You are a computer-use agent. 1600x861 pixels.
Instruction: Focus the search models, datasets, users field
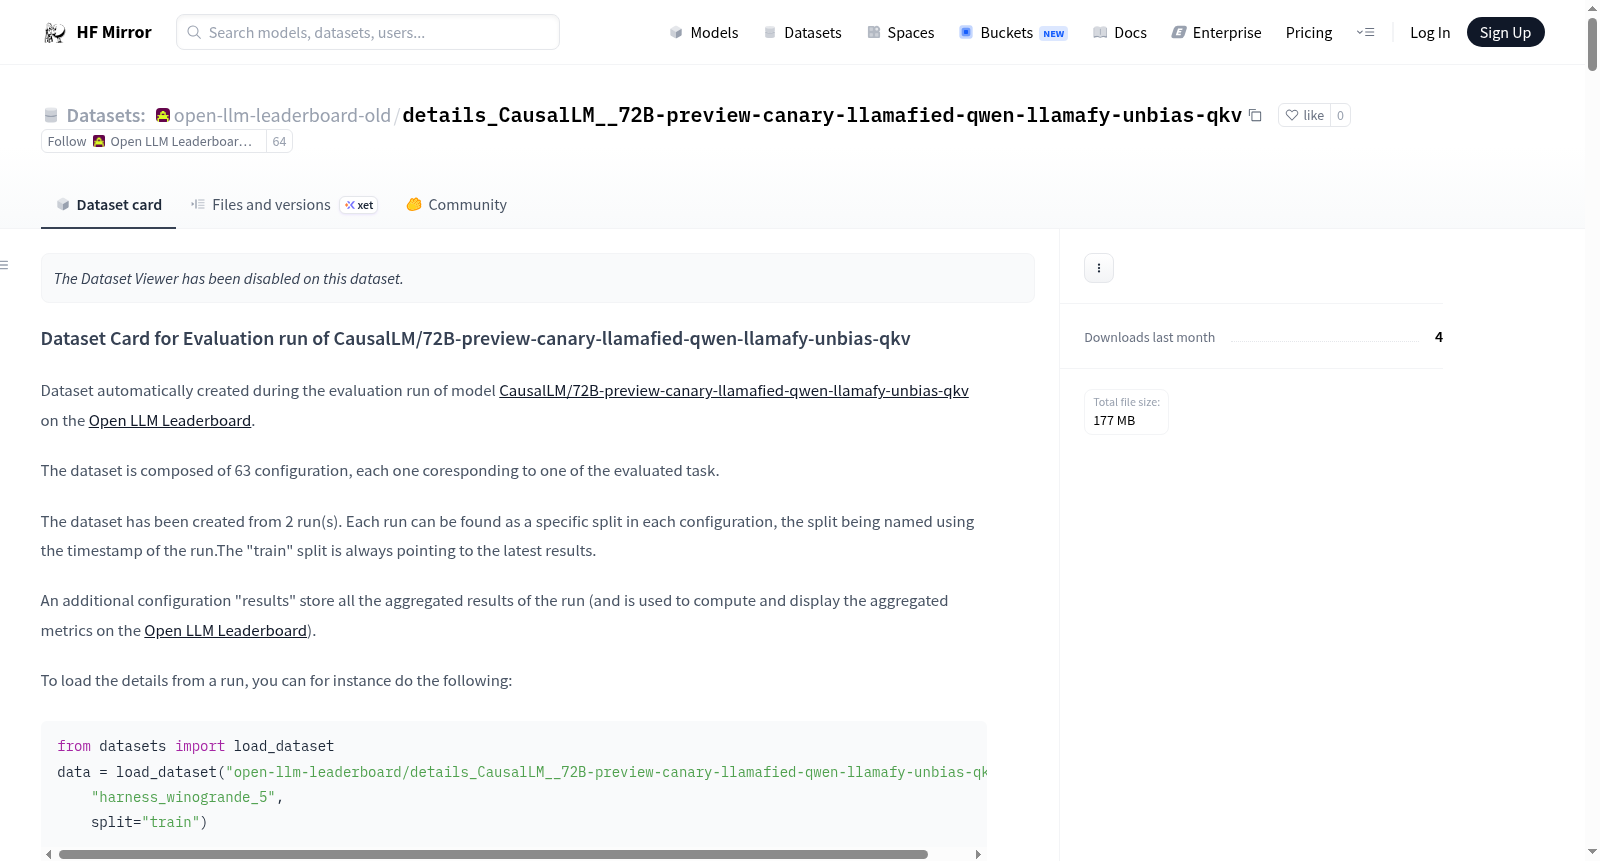coord(368,32)
